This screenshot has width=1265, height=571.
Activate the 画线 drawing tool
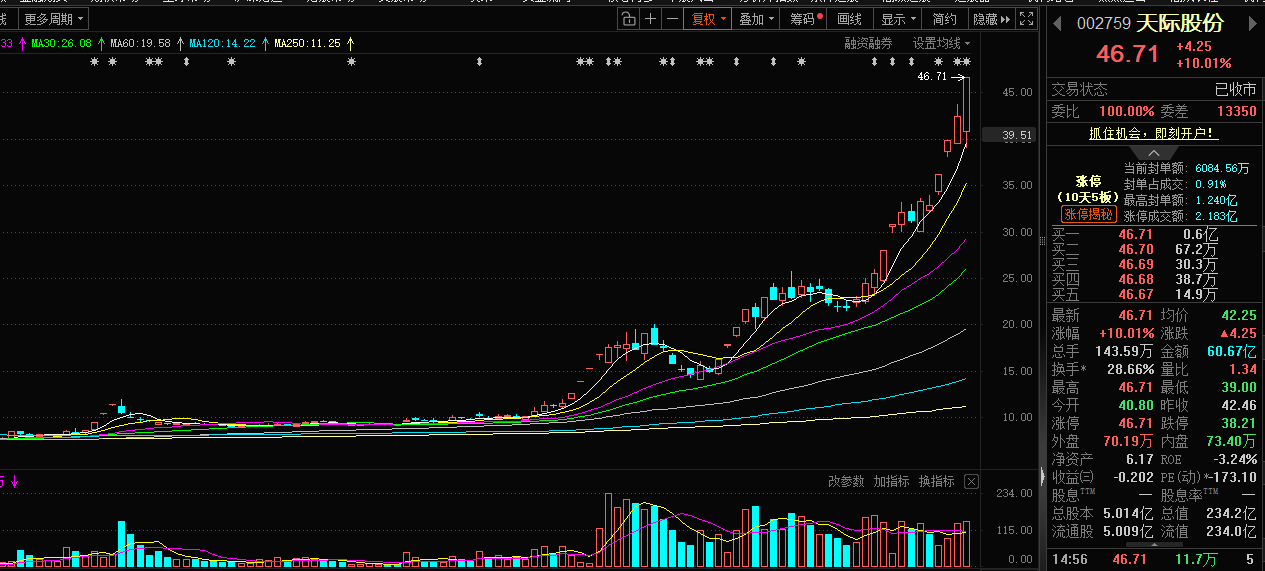pos(849,19)
